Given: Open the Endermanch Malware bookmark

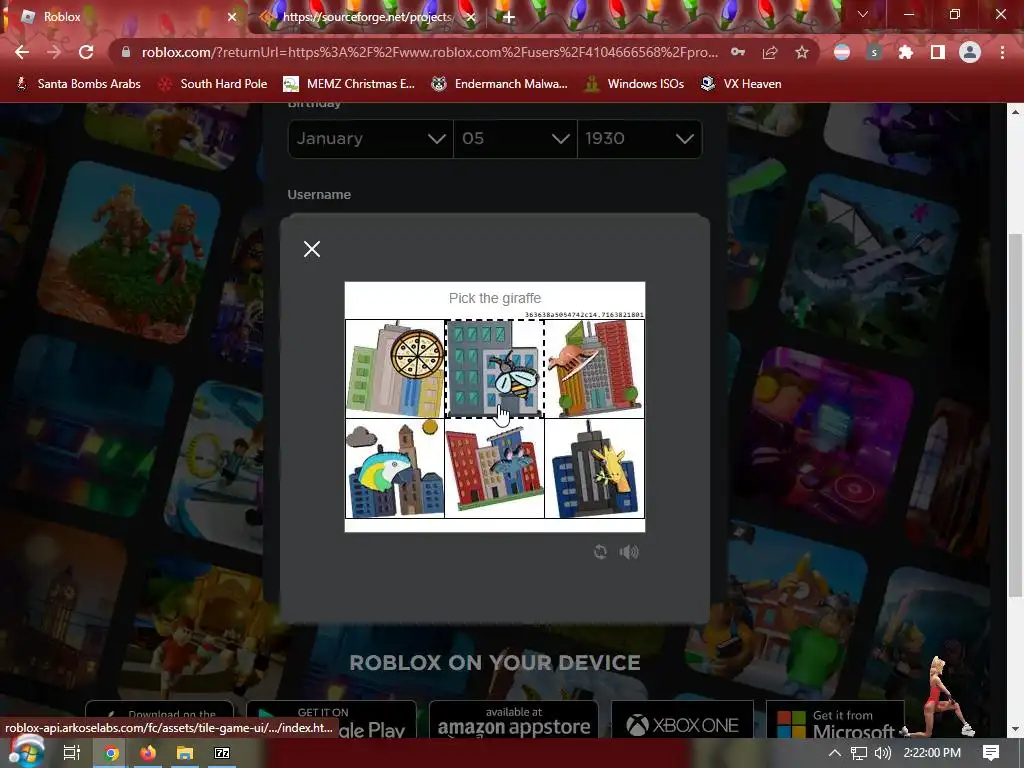Looking at the screenshot, I should (500, 84).
